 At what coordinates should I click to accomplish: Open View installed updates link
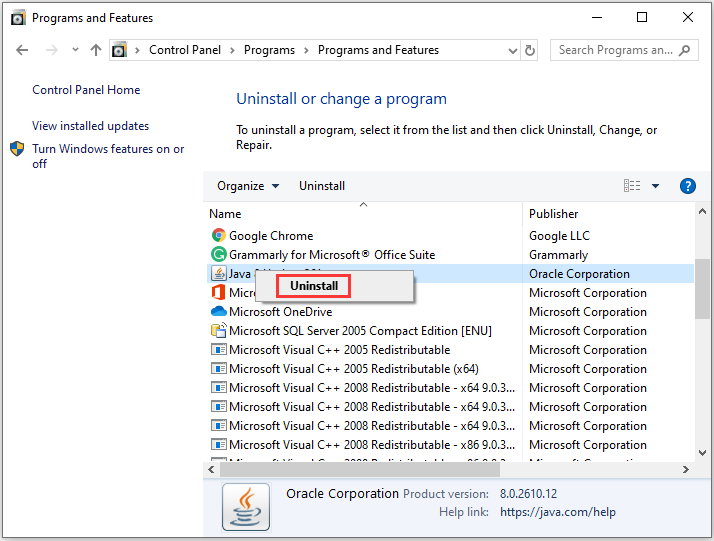point(90,126)
